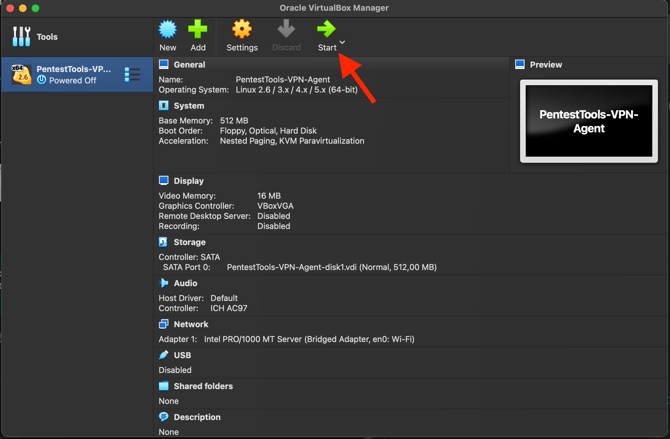The height and width of the screenshot is (439, 670).
Task: Open the Description heading
Action: coord(197,417)
